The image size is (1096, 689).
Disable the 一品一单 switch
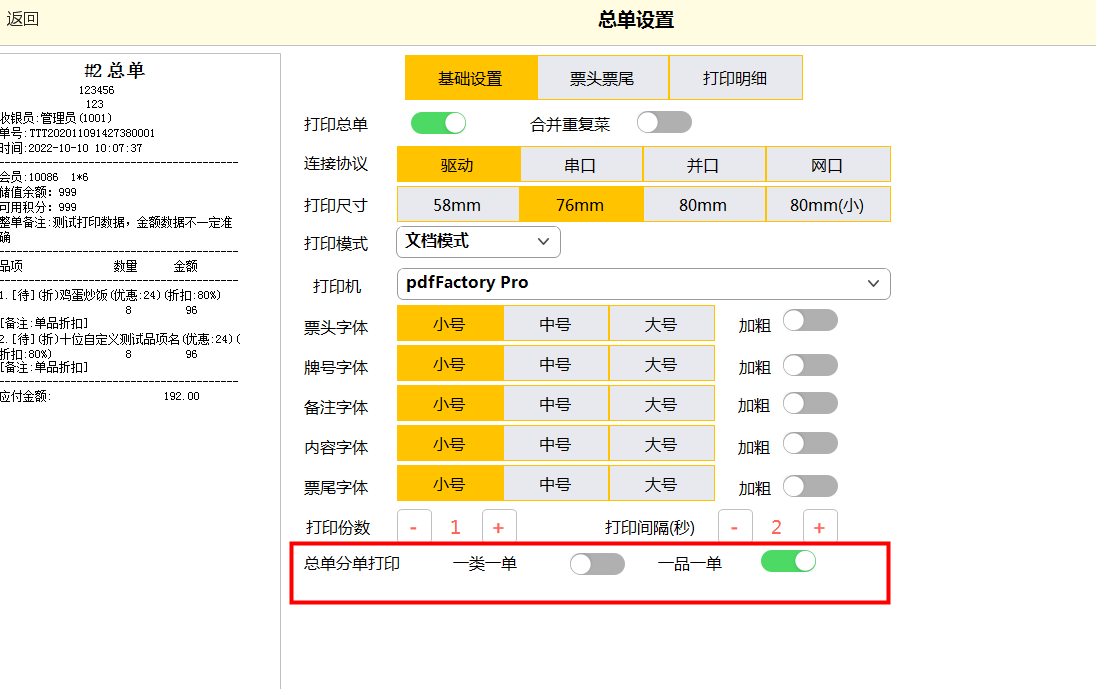788,561
